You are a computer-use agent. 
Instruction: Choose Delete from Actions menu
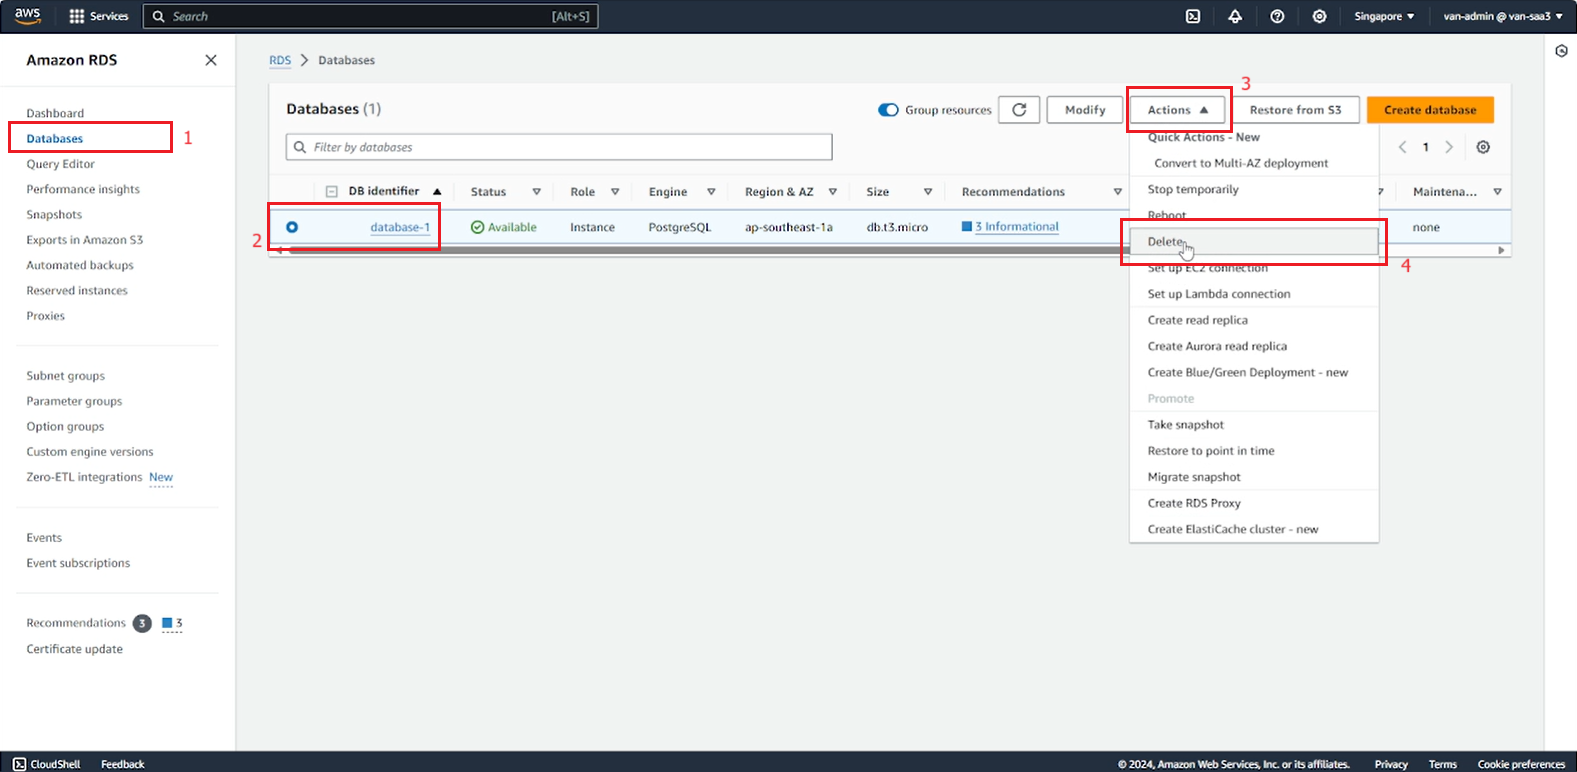coord(1254,241)
